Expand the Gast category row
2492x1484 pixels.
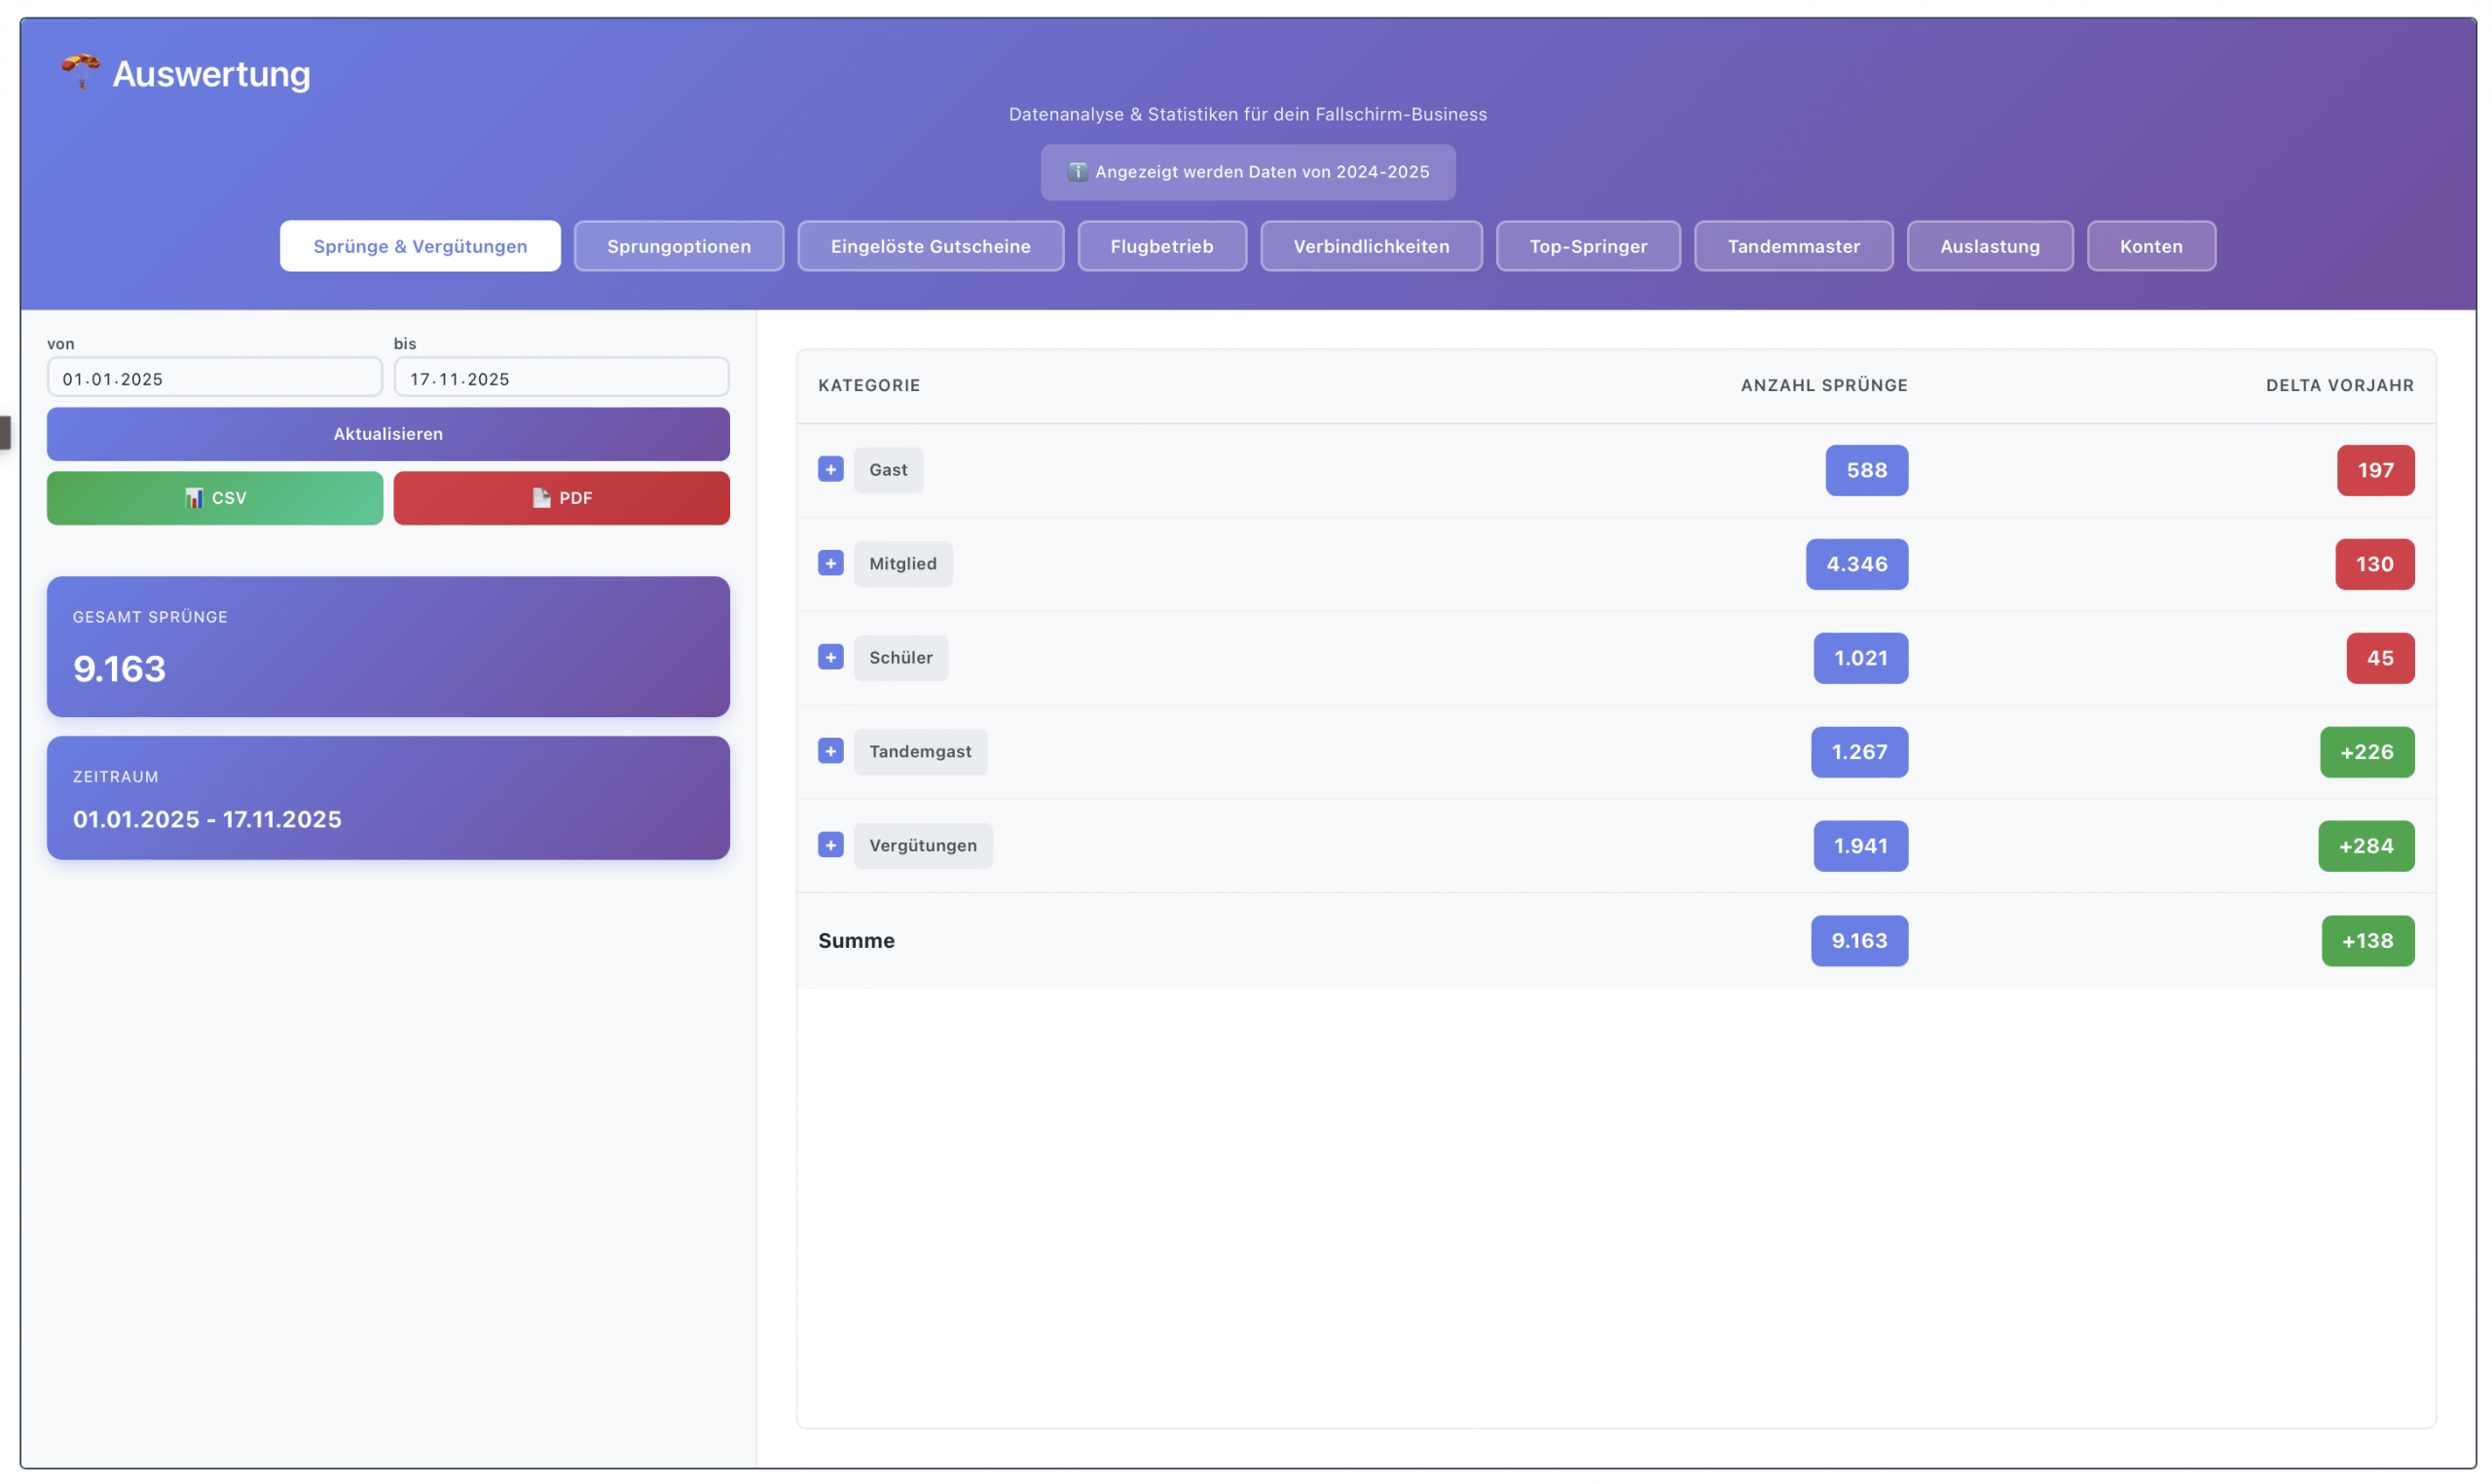[830, 470]
